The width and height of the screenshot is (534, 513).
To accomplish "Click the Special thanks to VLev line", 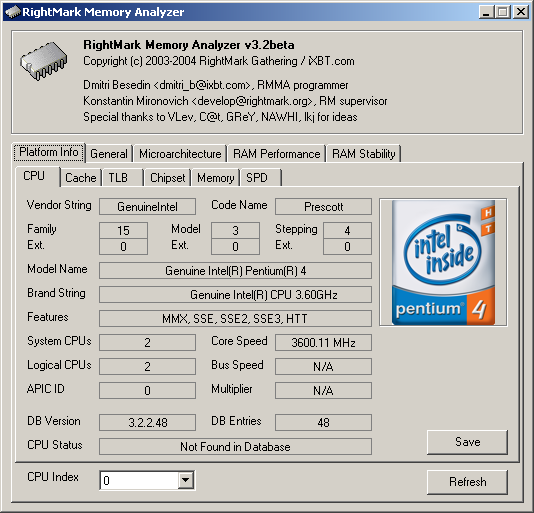I will coord(220,117).
